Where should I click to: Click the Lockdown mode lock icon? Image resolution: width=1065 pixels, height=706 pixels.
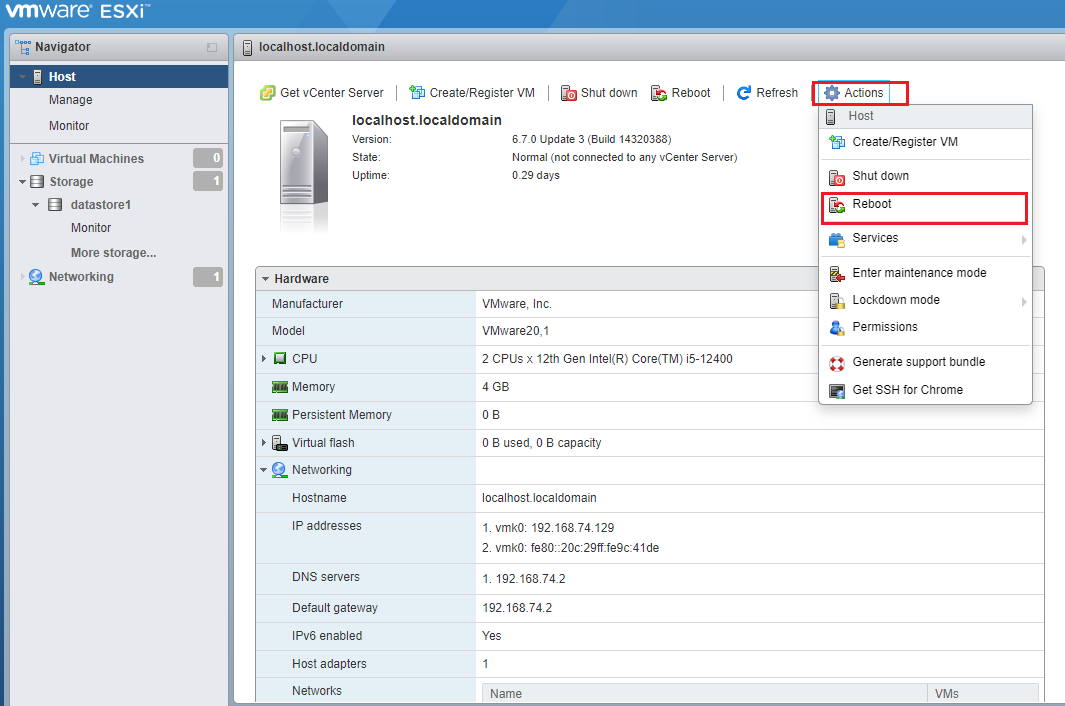837,300
